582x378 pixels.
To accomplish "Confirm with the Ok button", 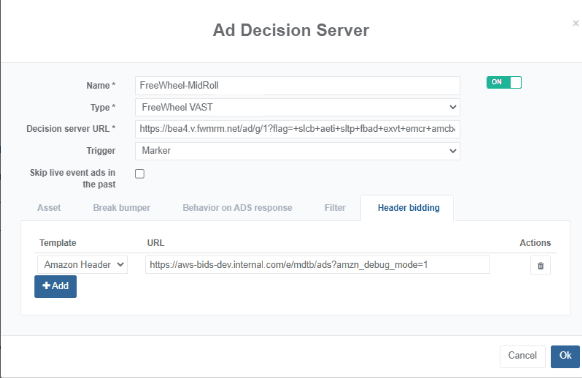I will (565, 356).
